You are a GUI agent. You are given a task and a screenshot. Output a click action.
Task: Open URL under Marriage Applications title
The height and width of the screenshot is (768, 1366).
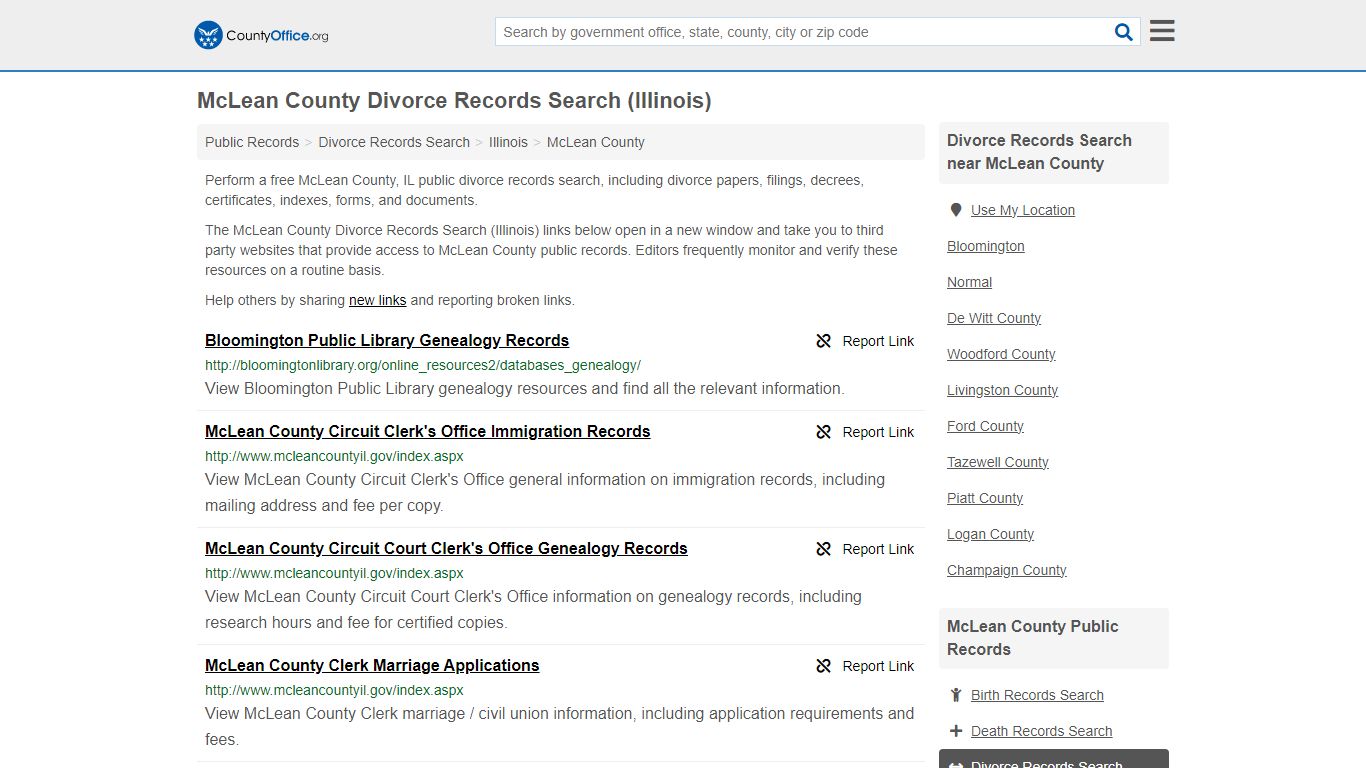pyautogui.click(x=334, y=690)
